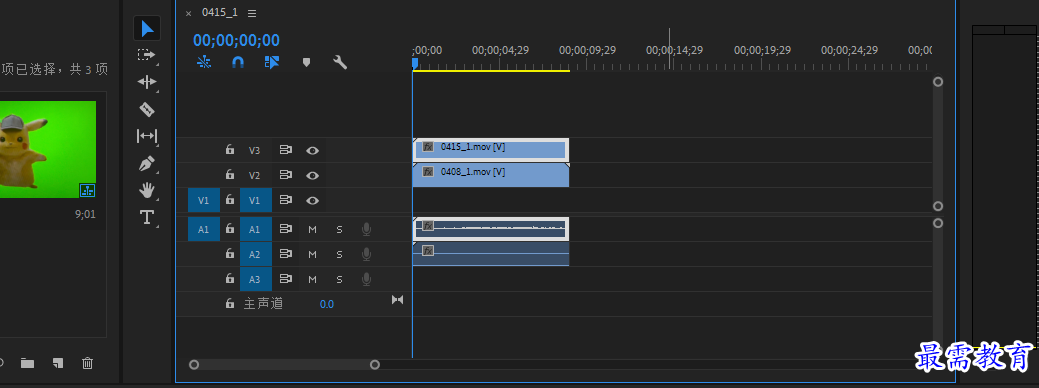Select the Pen tool

pyautogui.click(x=146, y=164)
